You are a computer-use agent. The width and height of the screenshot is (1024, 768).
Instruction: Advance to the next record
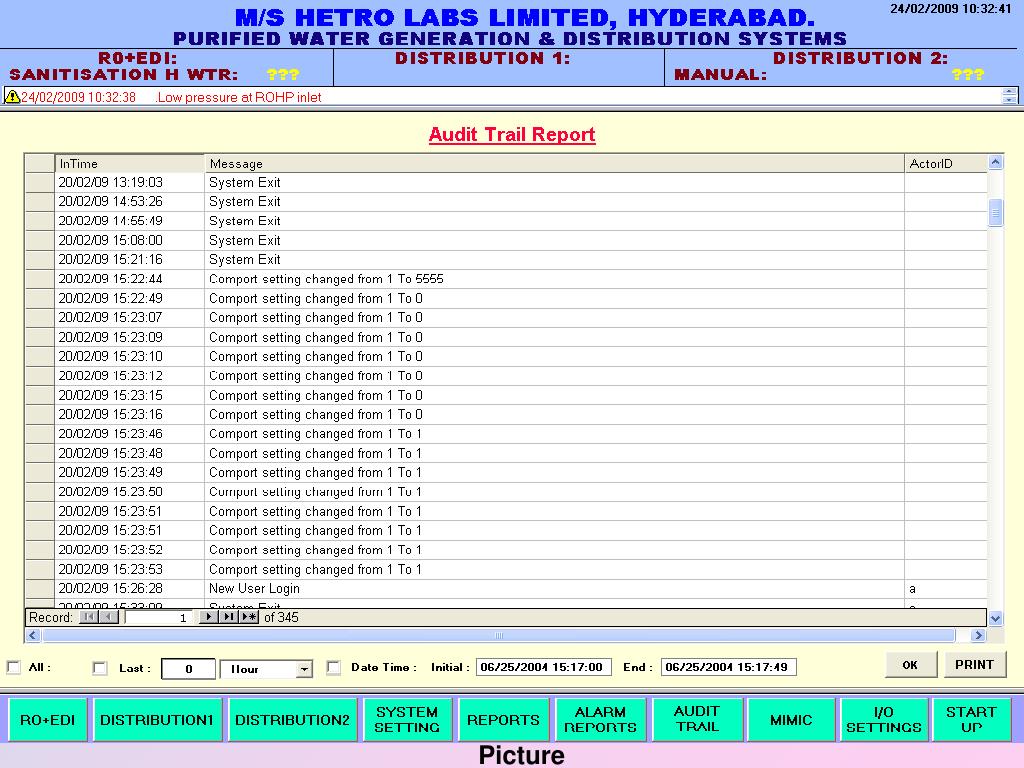[209, 617]
